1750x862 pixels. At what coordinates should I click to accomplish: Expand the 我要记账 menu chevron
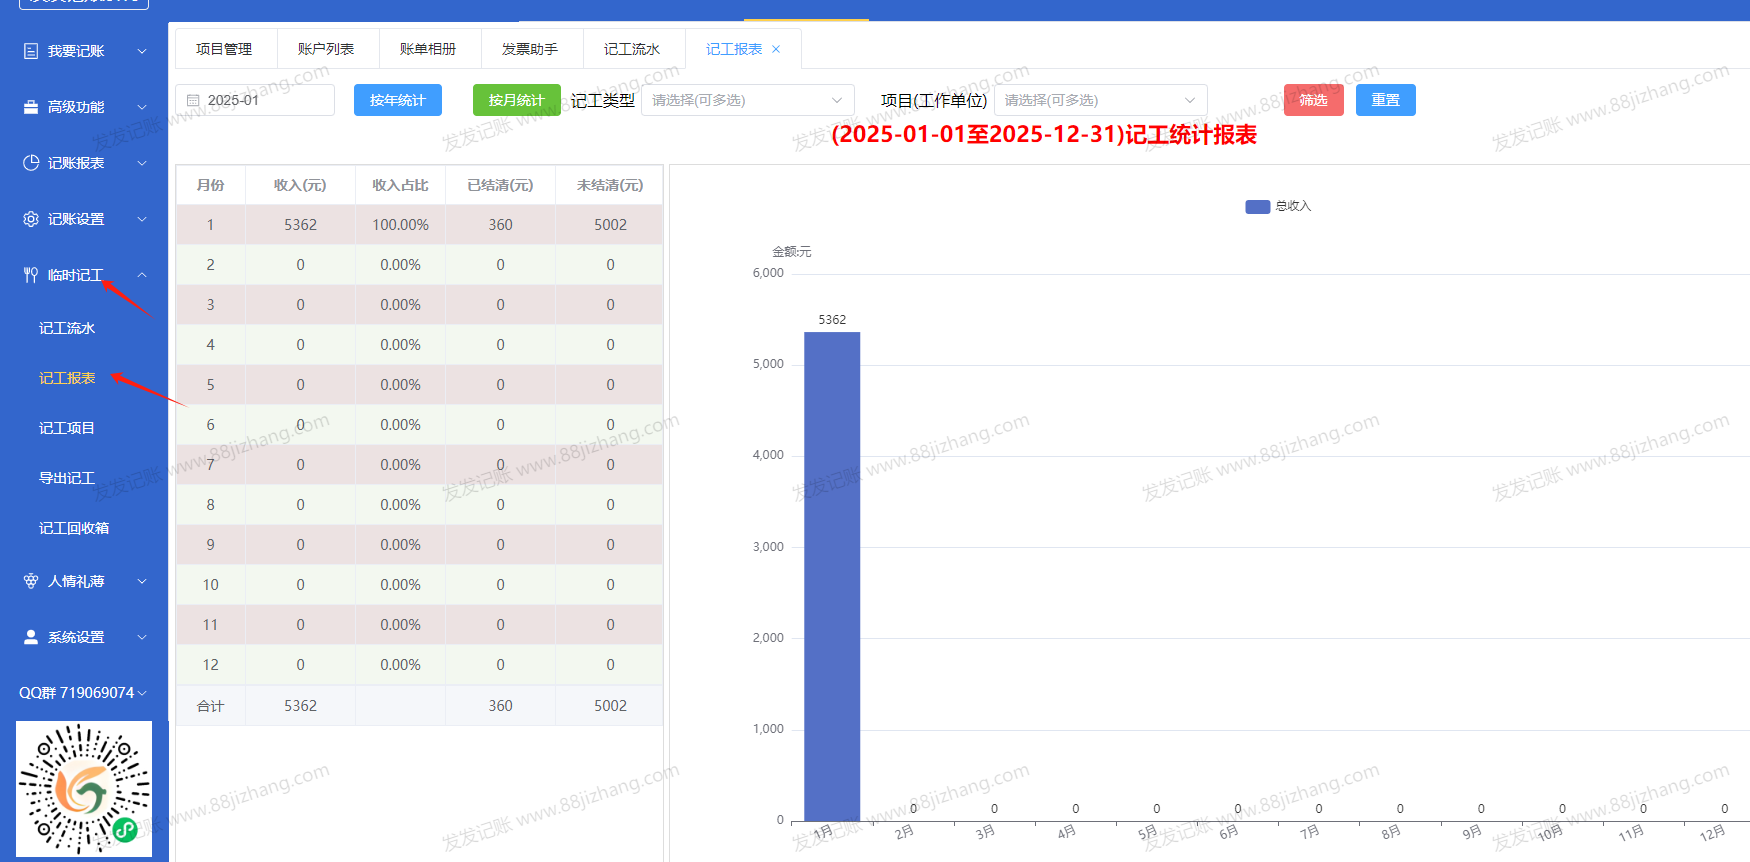coord(142,51)
